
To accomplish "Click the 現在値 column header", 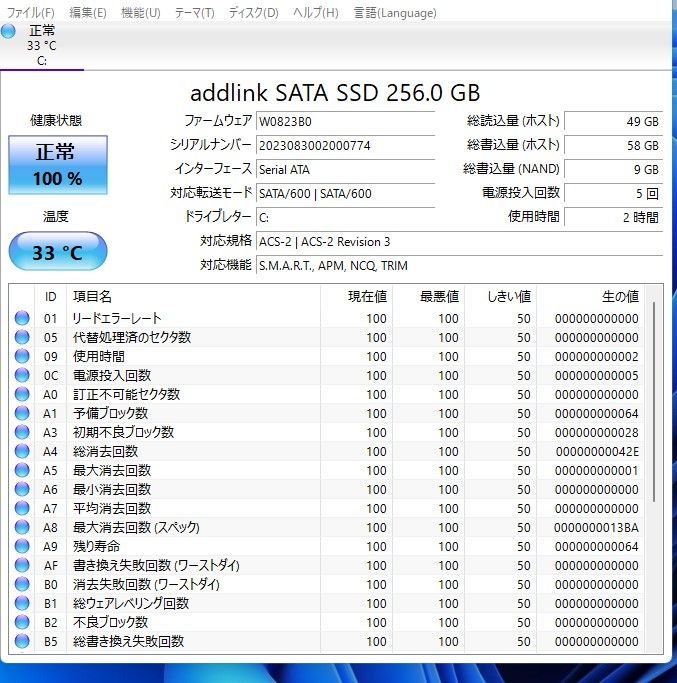I will pos(356,297).
